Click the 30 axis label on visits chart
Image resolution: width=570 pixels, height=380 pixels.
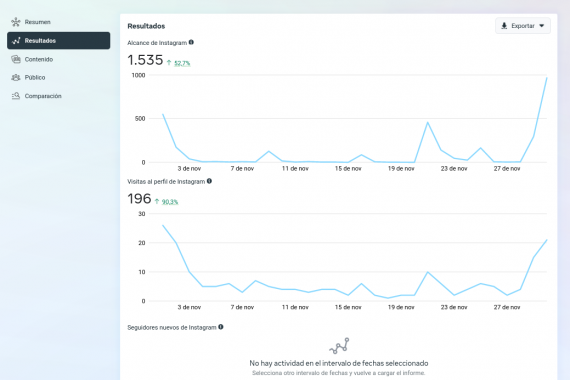pyautogui.click(x=142, y=214)
